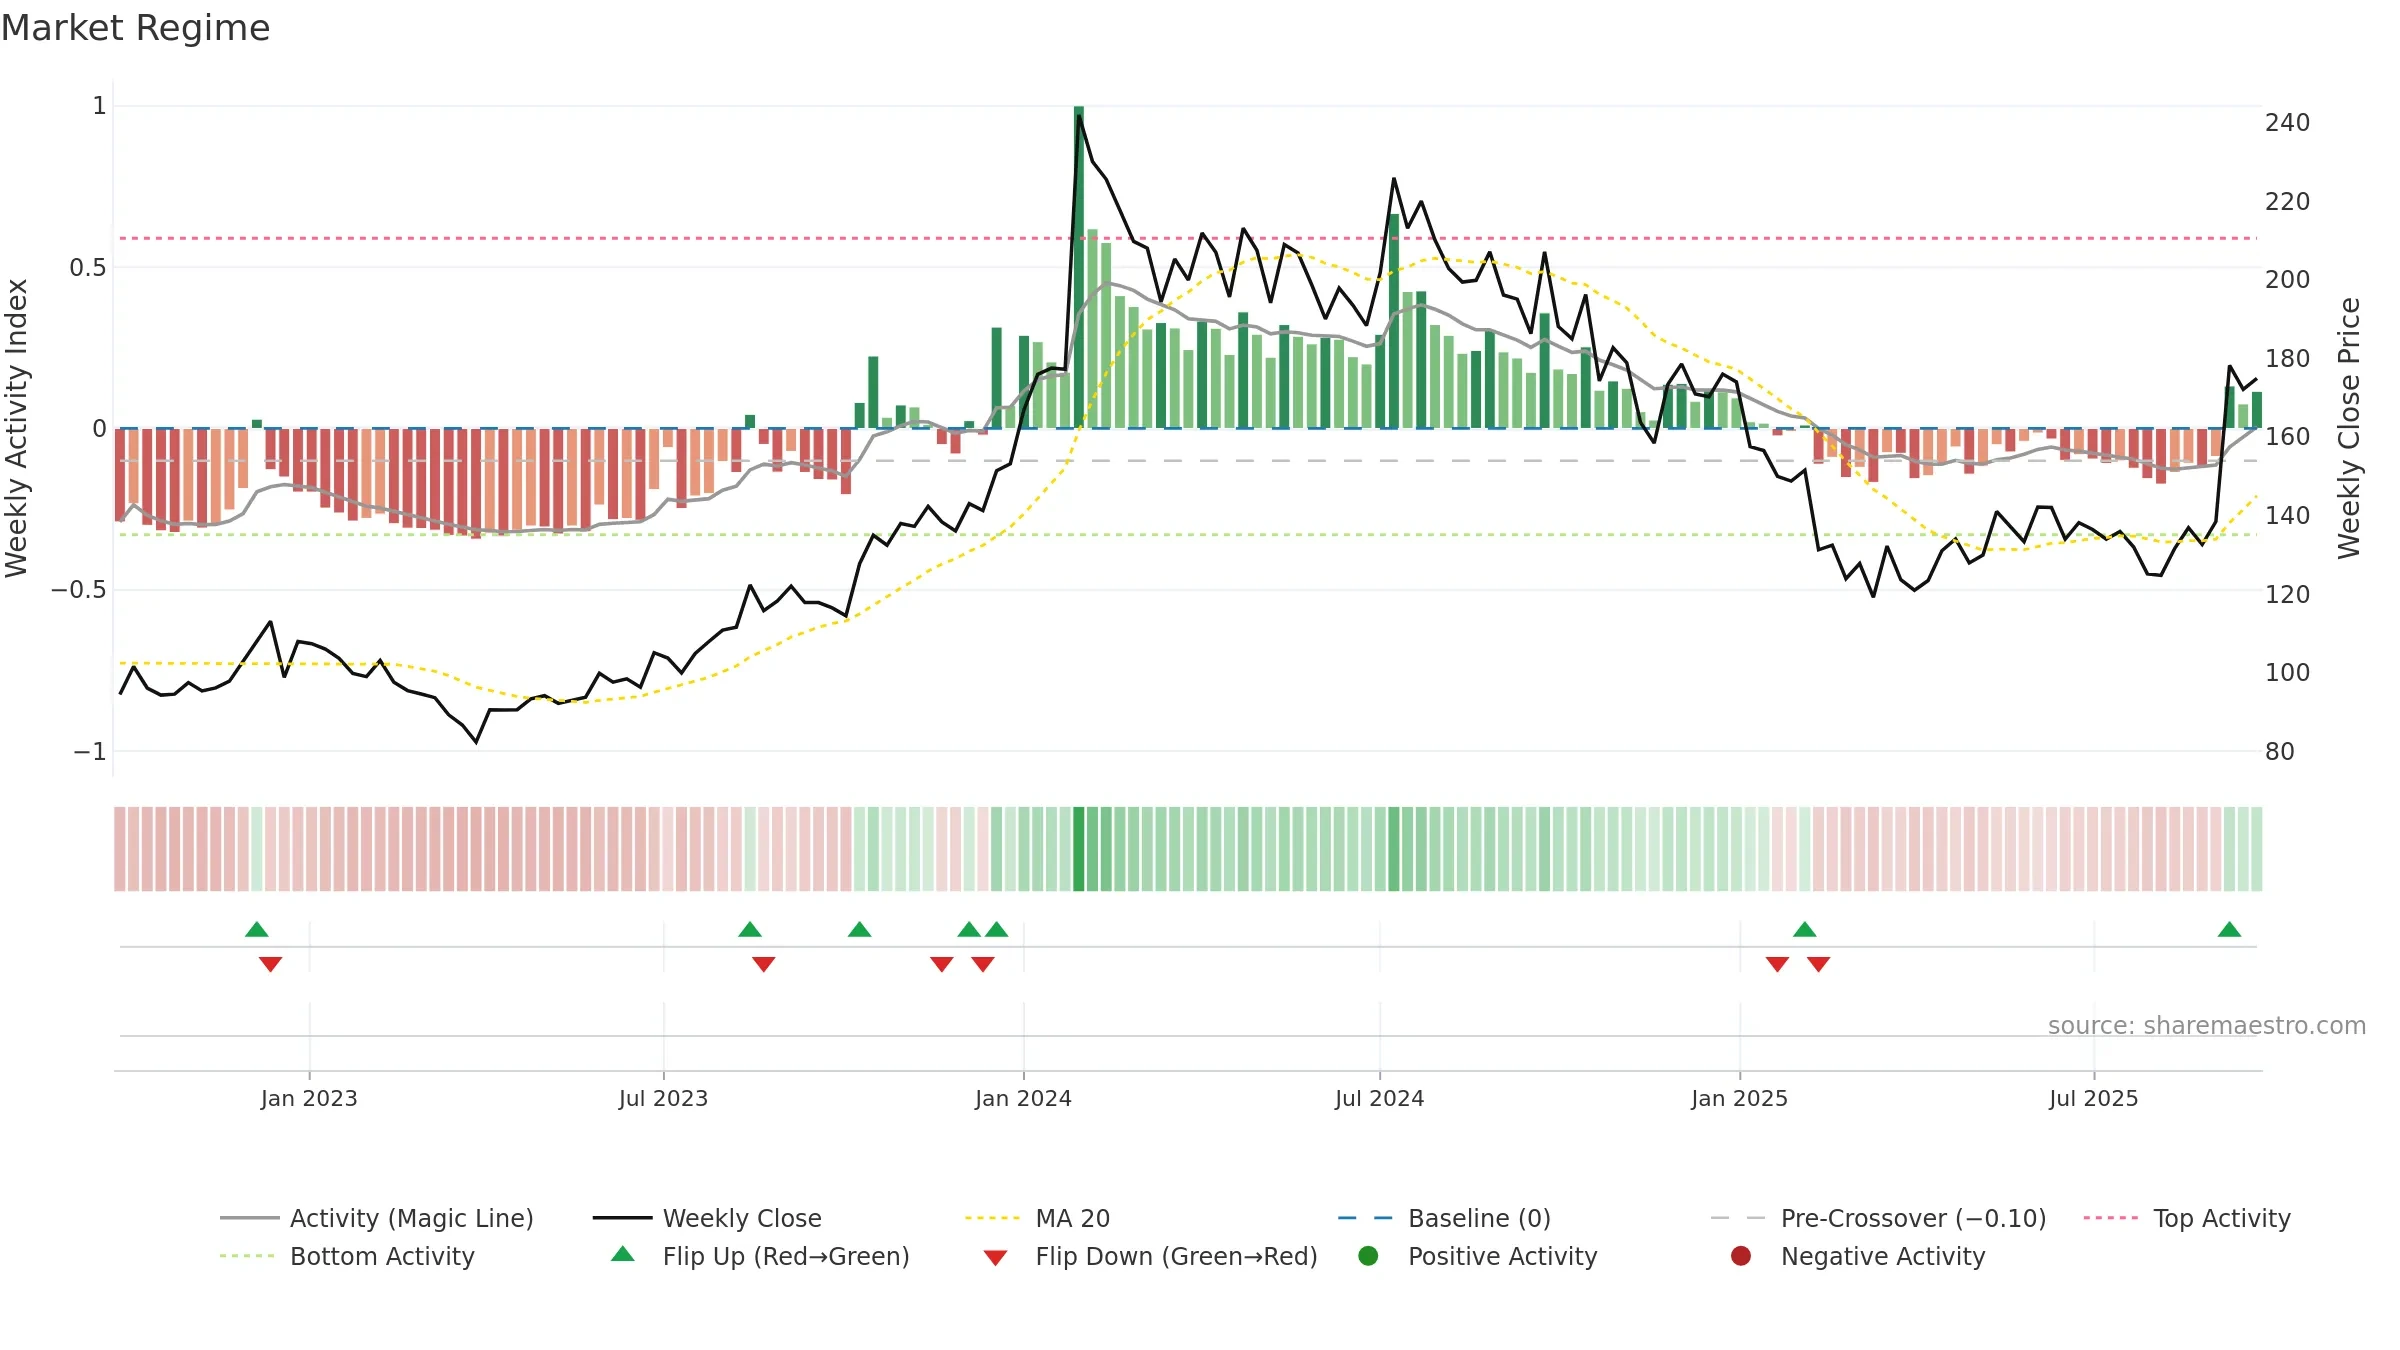Toggle Baseline (0) legend entry
The width and height of the screenshot is (2400, 1350).
click(x=1444, y=1218)
